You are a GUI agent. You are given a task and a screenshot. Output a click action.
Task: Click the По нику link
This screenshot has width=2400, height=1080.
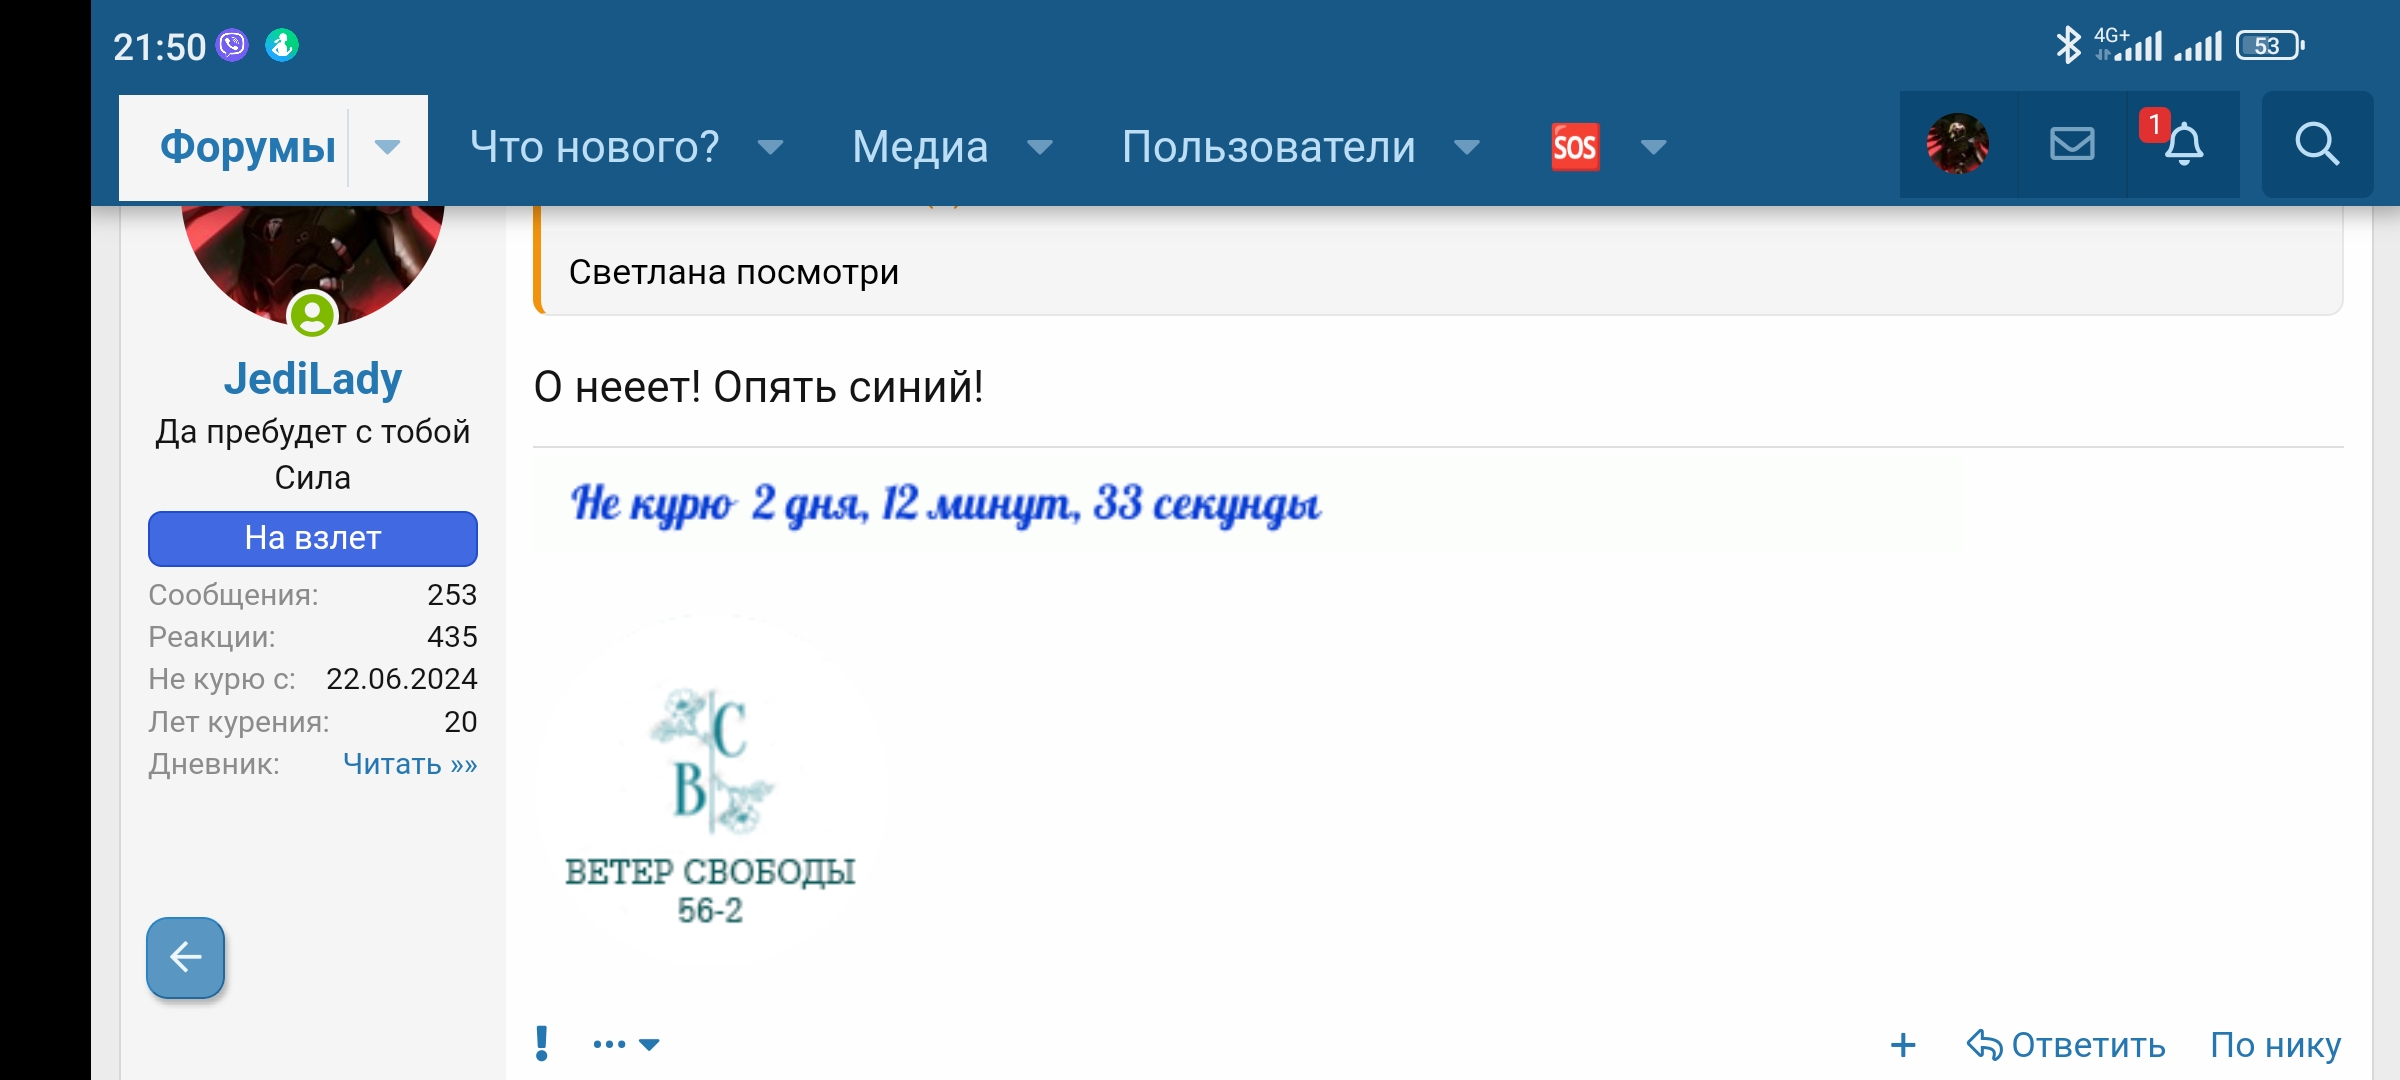pos(2275,1045)
